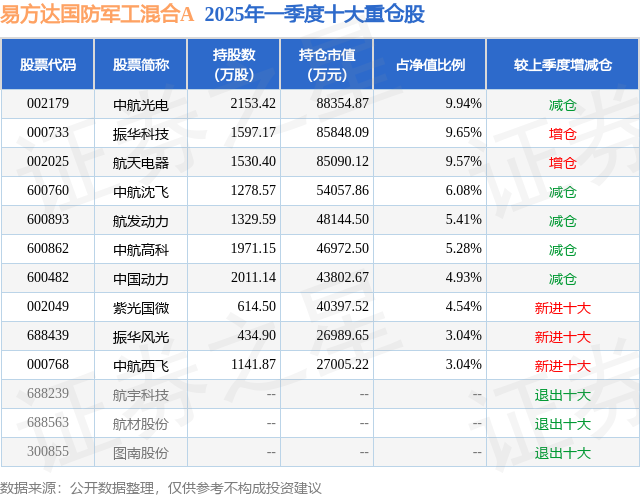Click the 数据来源 footnote text
This screenshot has height=497, width=640.
pos(161,488)
